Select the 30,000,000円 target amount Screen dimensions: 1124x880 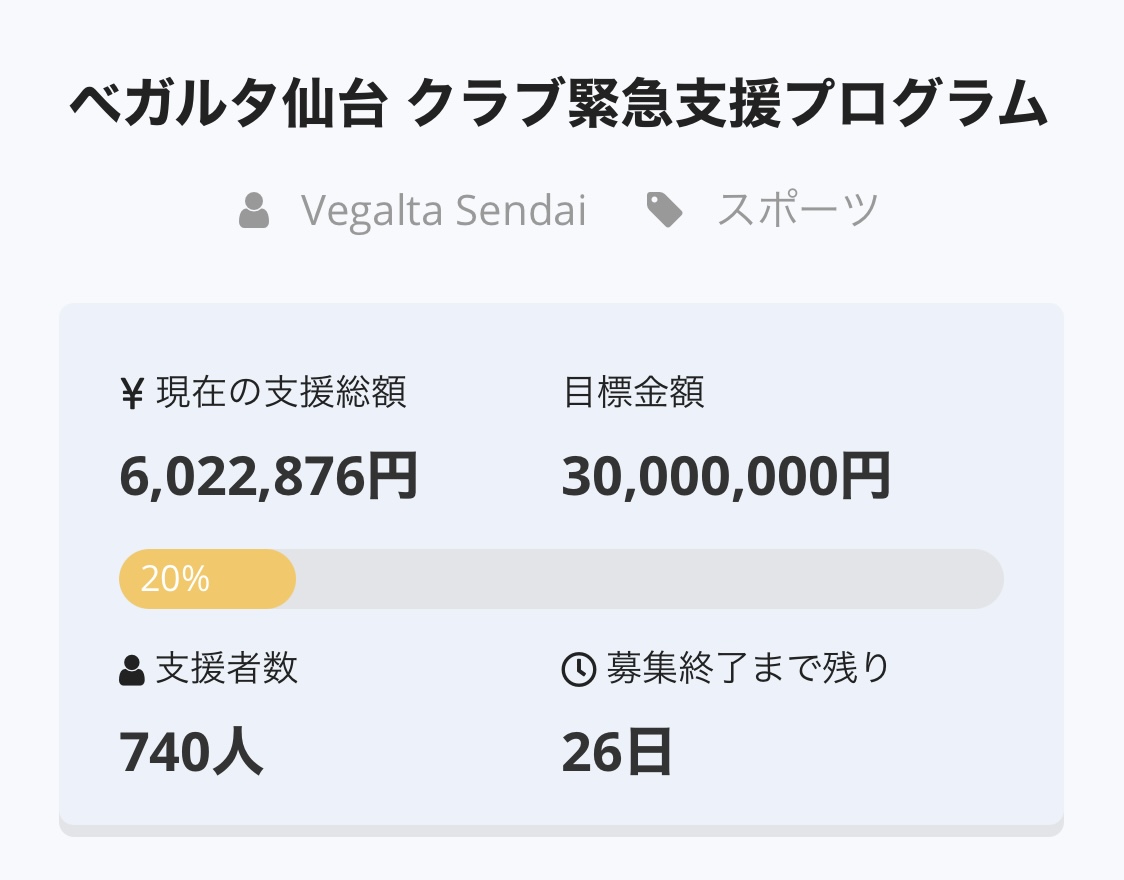click(x=726, y=476)
